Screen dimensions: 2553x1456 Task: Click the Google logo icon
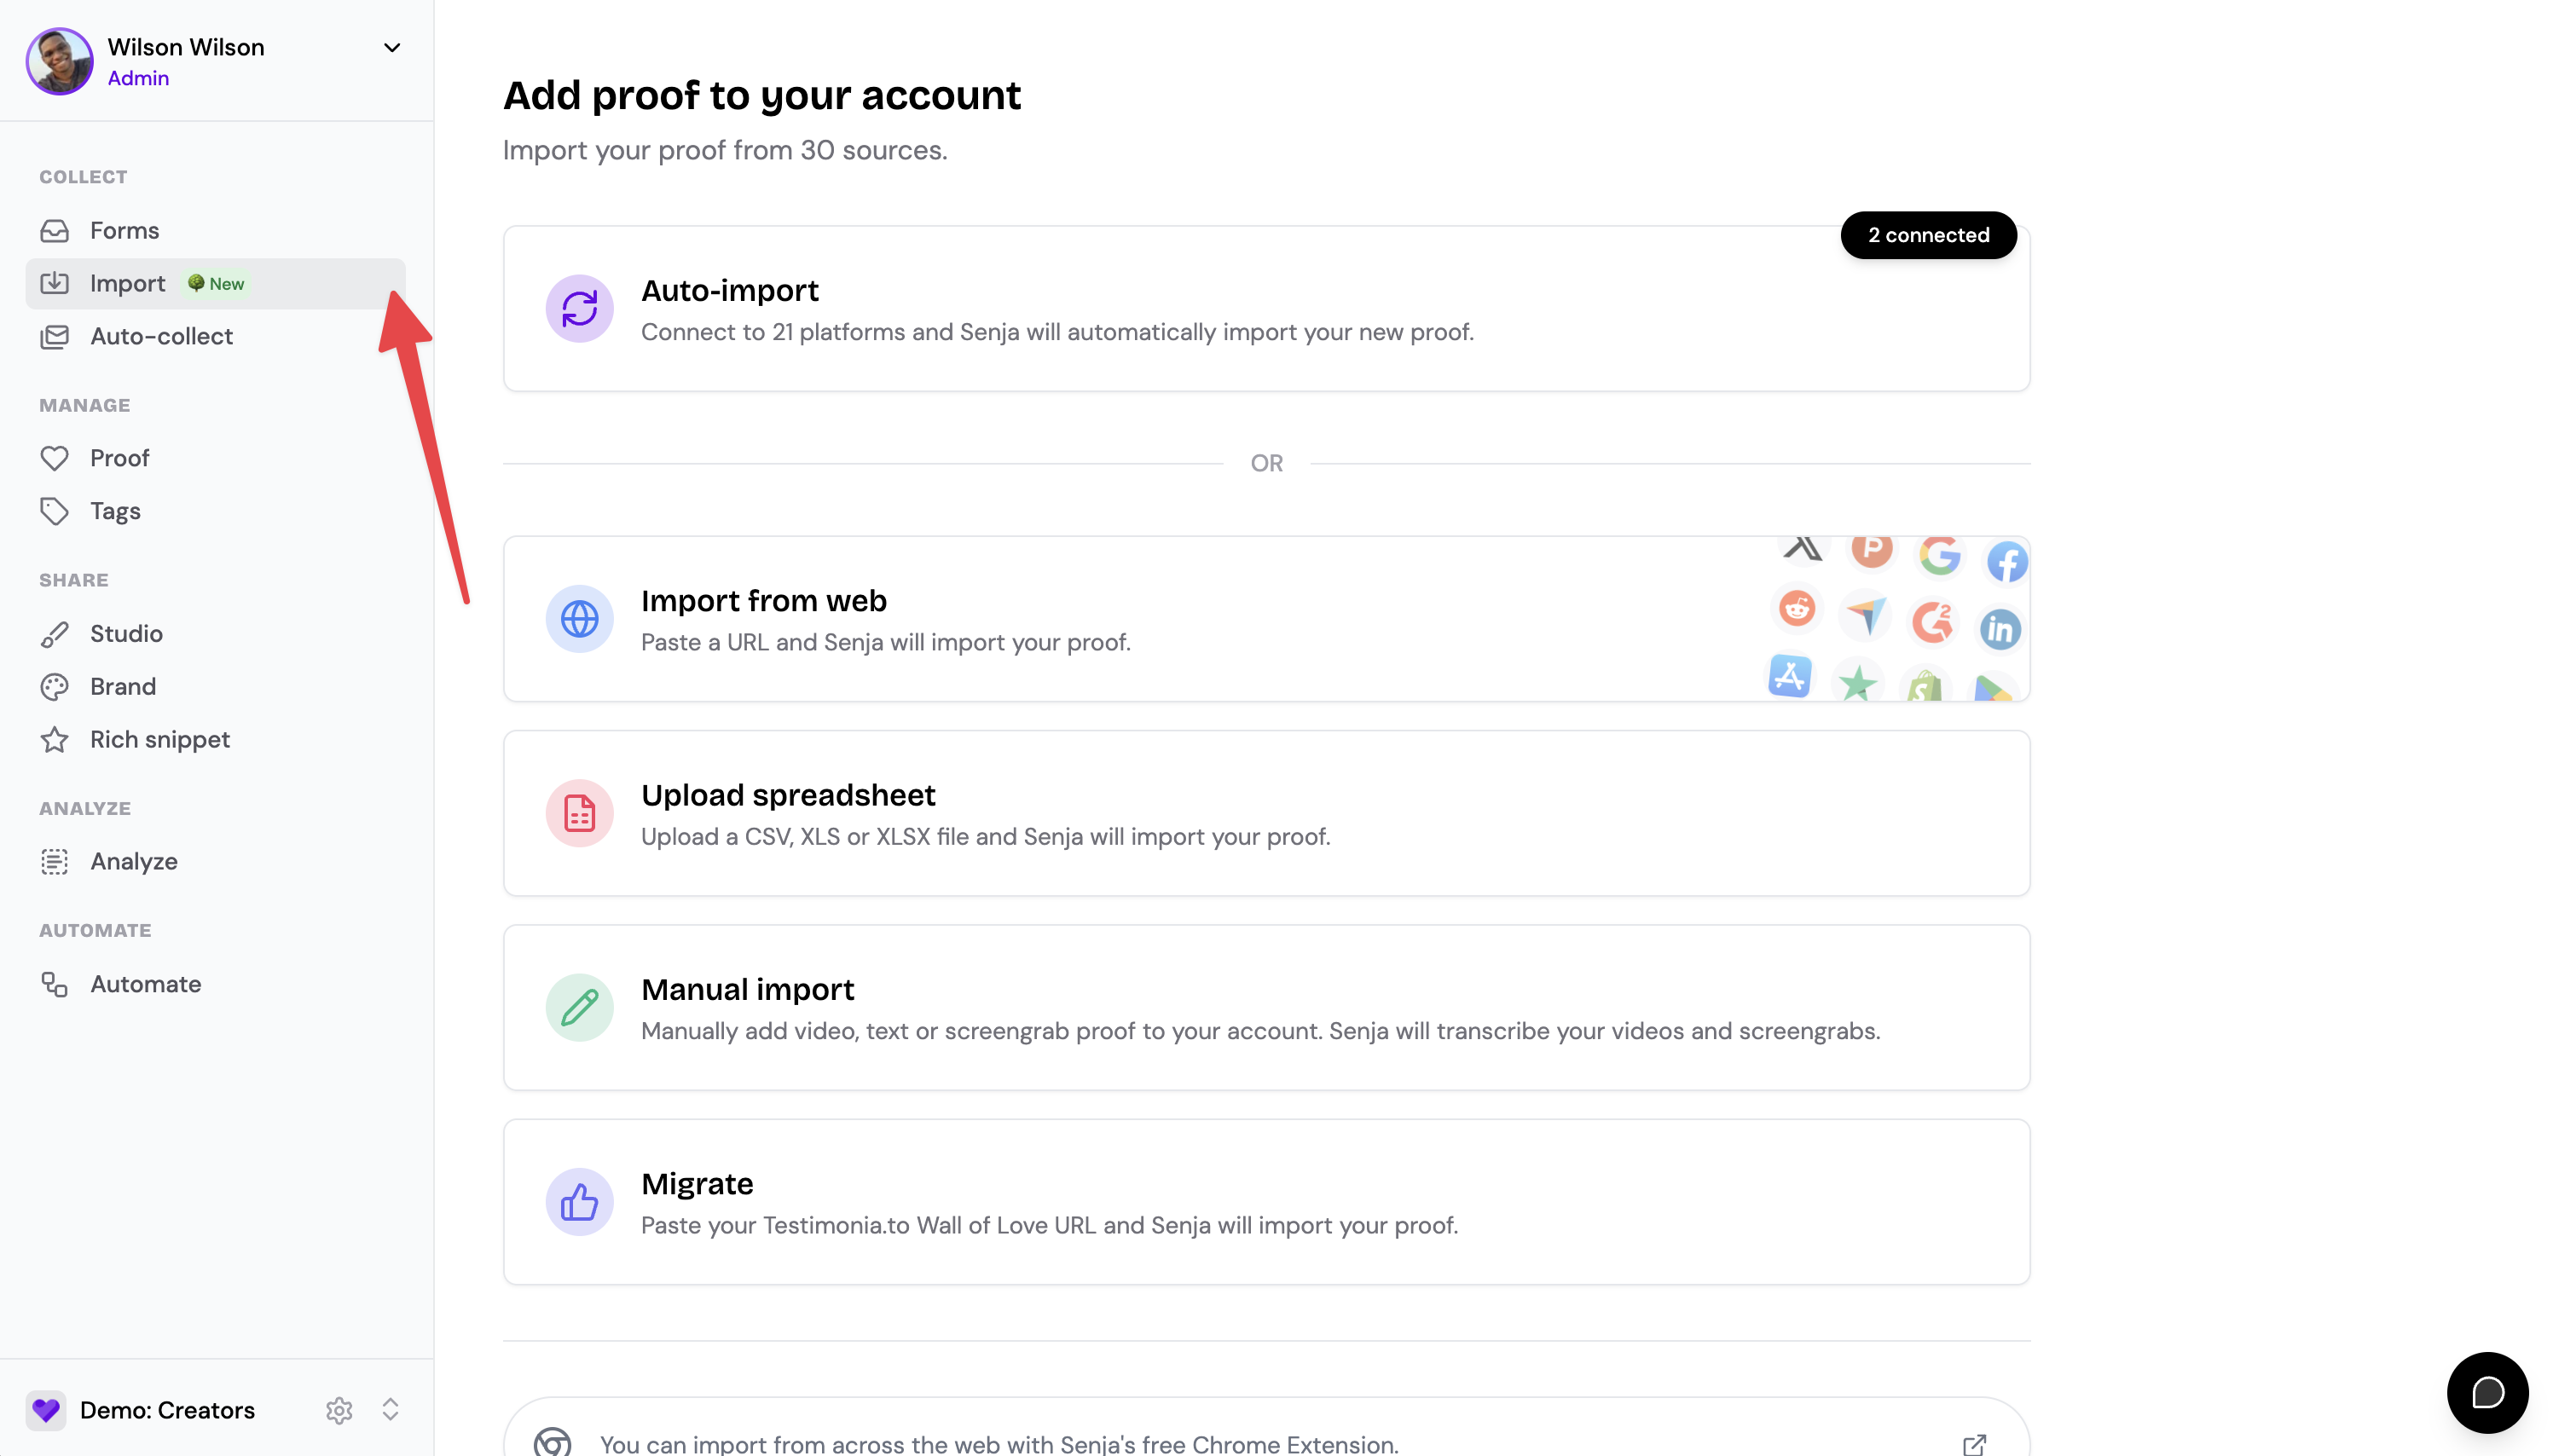coord(1939,555)
